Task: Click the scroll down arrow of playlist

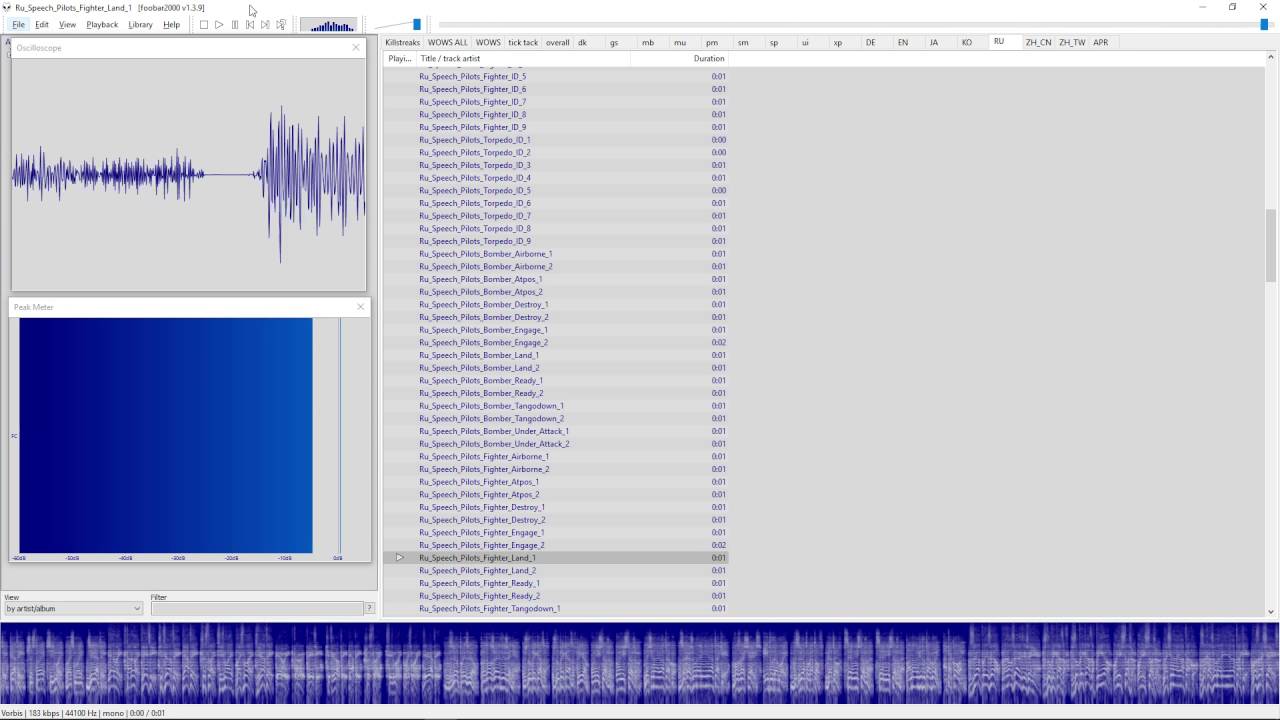Action: pyautogui.click(x=1271, y=611)
